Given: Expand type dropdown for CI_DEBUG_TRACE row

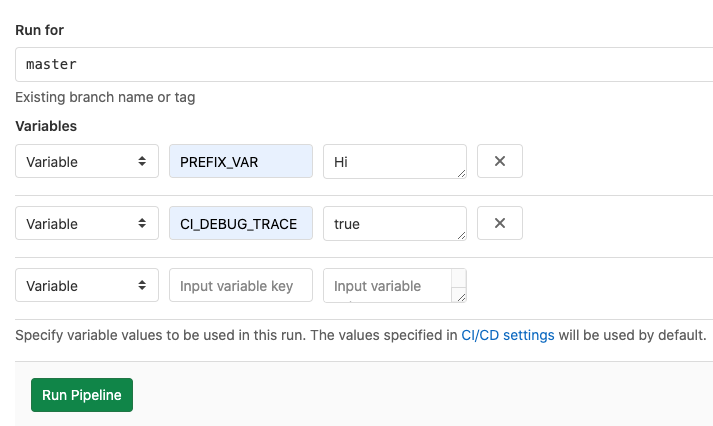Looking at the screenshot, I should click(x=87, y=224).
